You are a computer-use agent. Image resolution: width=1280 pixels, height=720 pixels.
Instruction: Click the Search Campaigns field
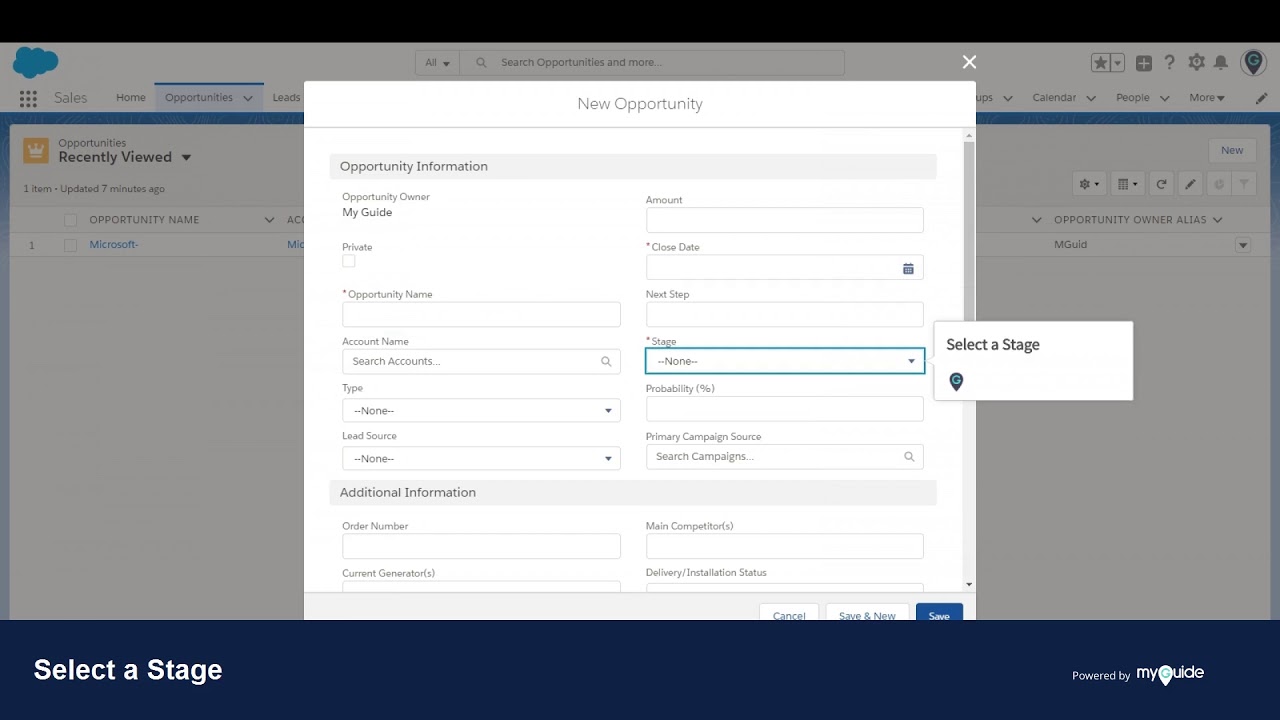[x=785, y=457]
